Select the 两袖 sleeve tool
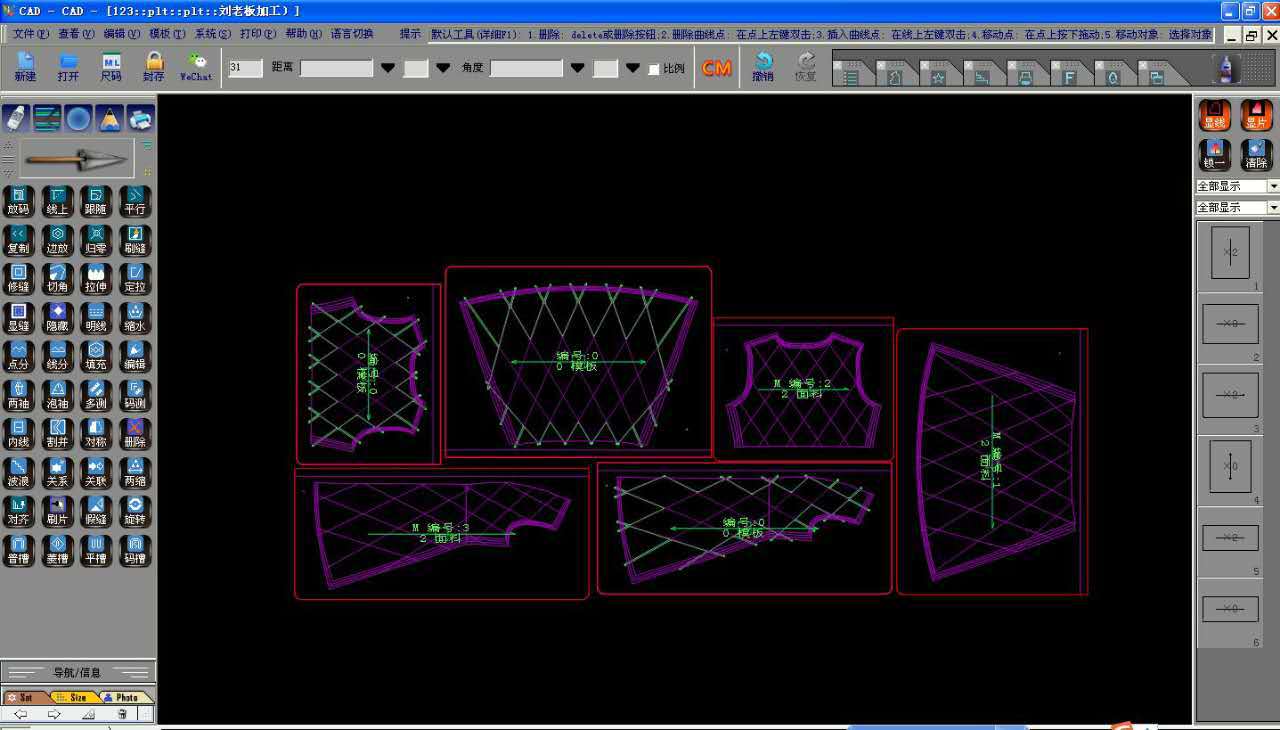The width and height of the screenshot is (1280, 730). point(18,396)
